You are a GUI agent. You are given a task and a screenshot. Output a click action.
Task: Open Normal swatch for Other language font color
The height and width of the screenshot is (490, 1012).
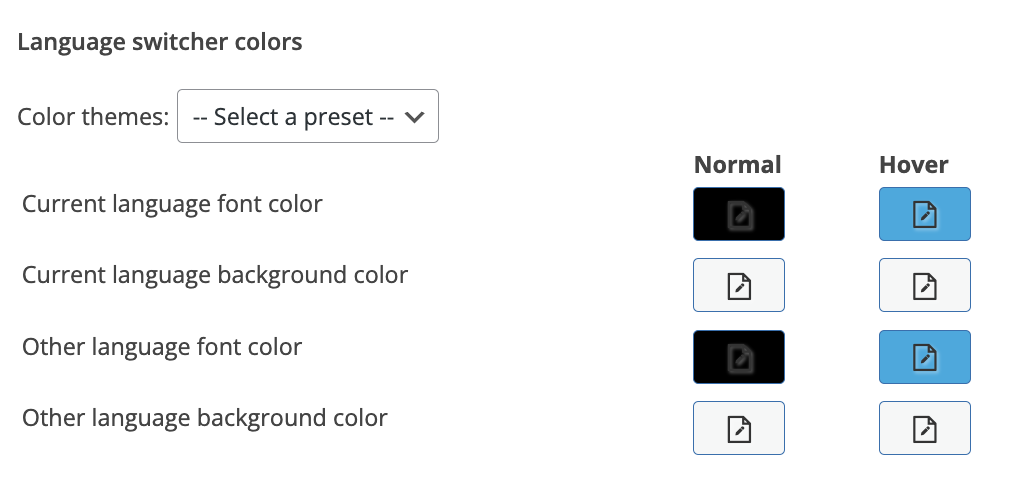tap(739, 357)
